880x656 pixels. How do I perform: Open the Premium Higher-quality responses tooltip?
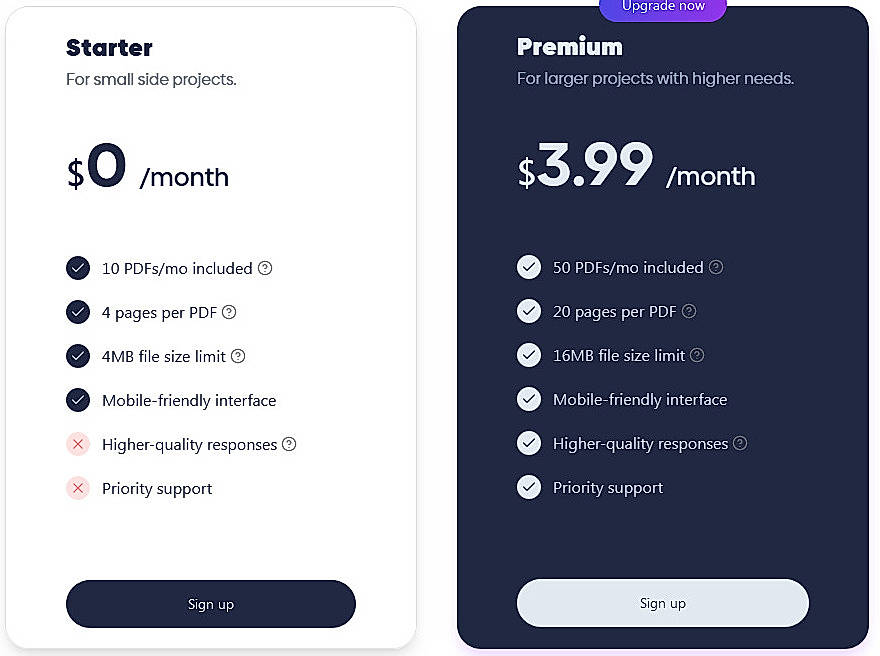742,443
